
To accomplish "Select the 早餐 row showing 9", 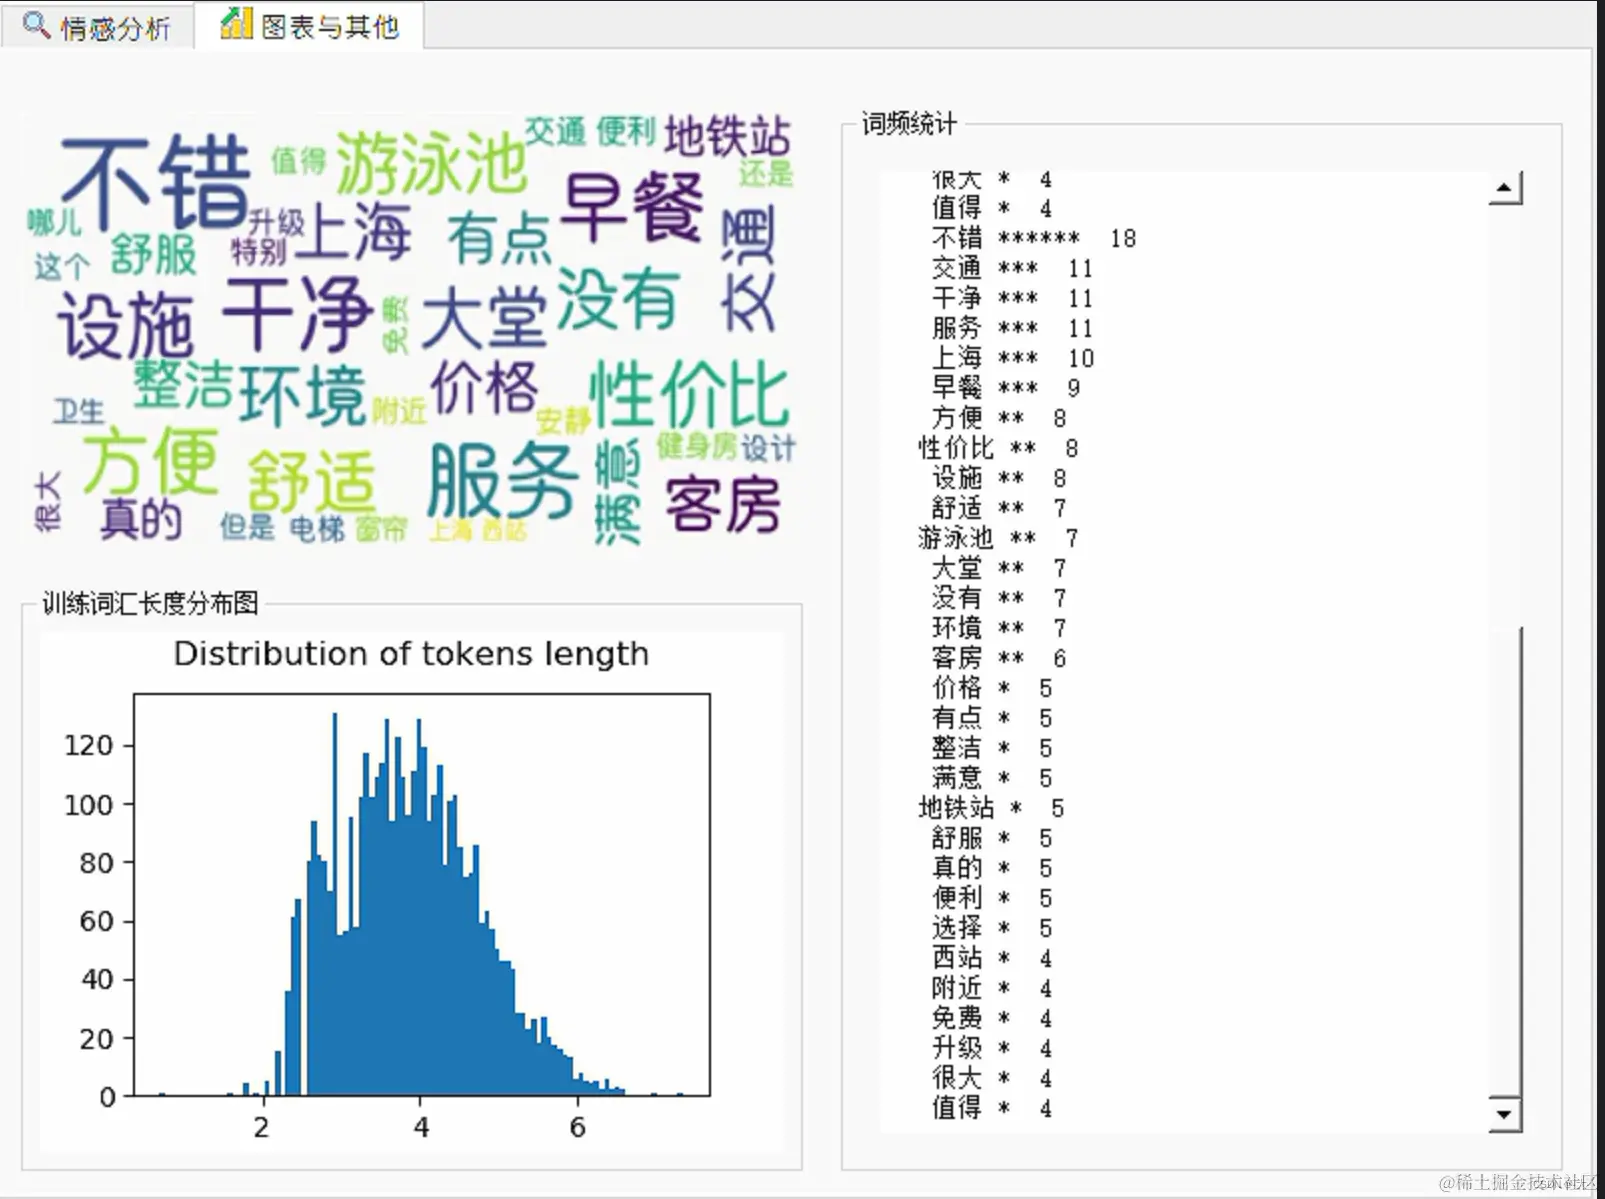I will pyautogui.click(x=1005, y=388).
